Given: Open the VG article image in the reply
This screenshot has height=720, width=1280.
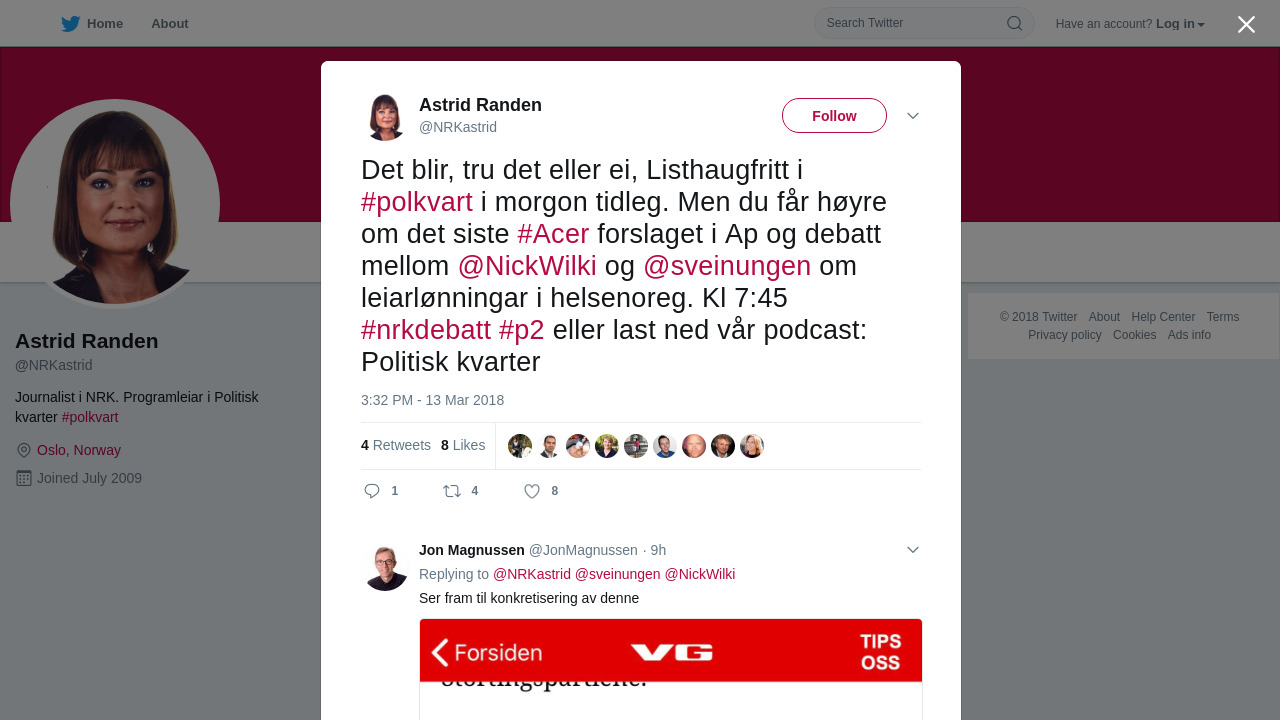Looking at the screenshot, I should [x=671, y=669].
